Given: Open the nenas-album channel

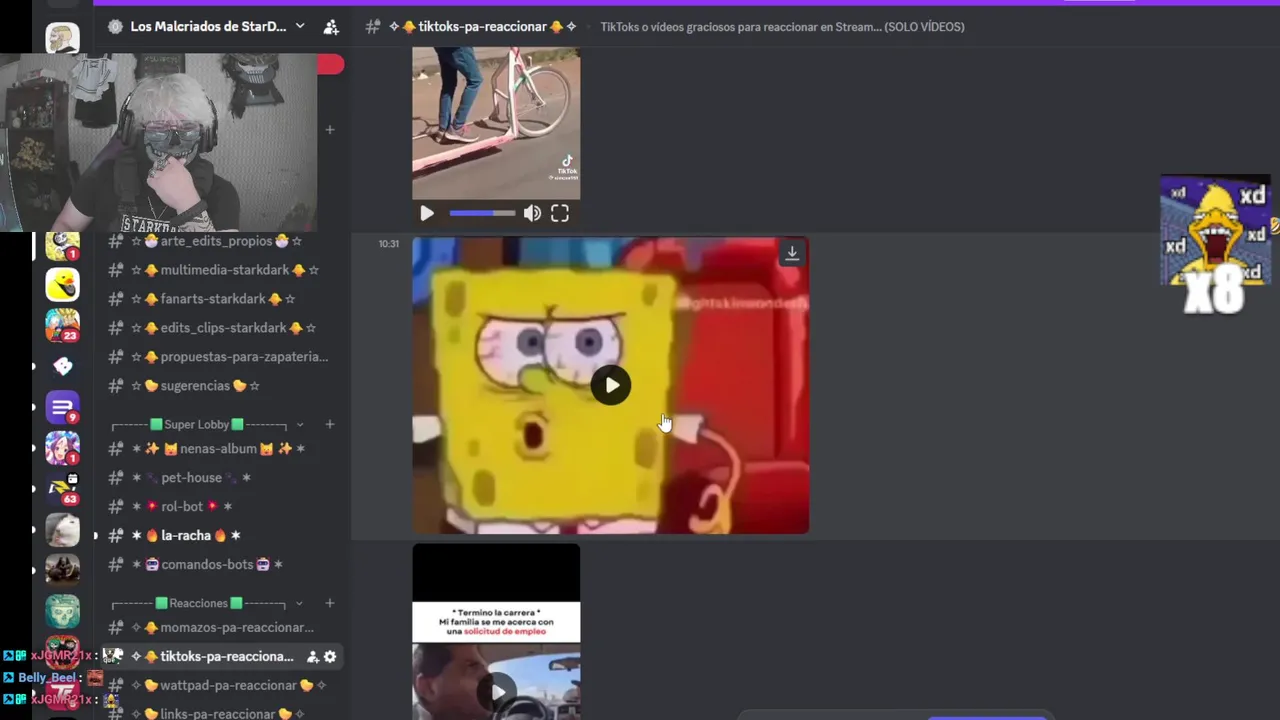Looking at the screenshot, I should [x=218, y=449].
